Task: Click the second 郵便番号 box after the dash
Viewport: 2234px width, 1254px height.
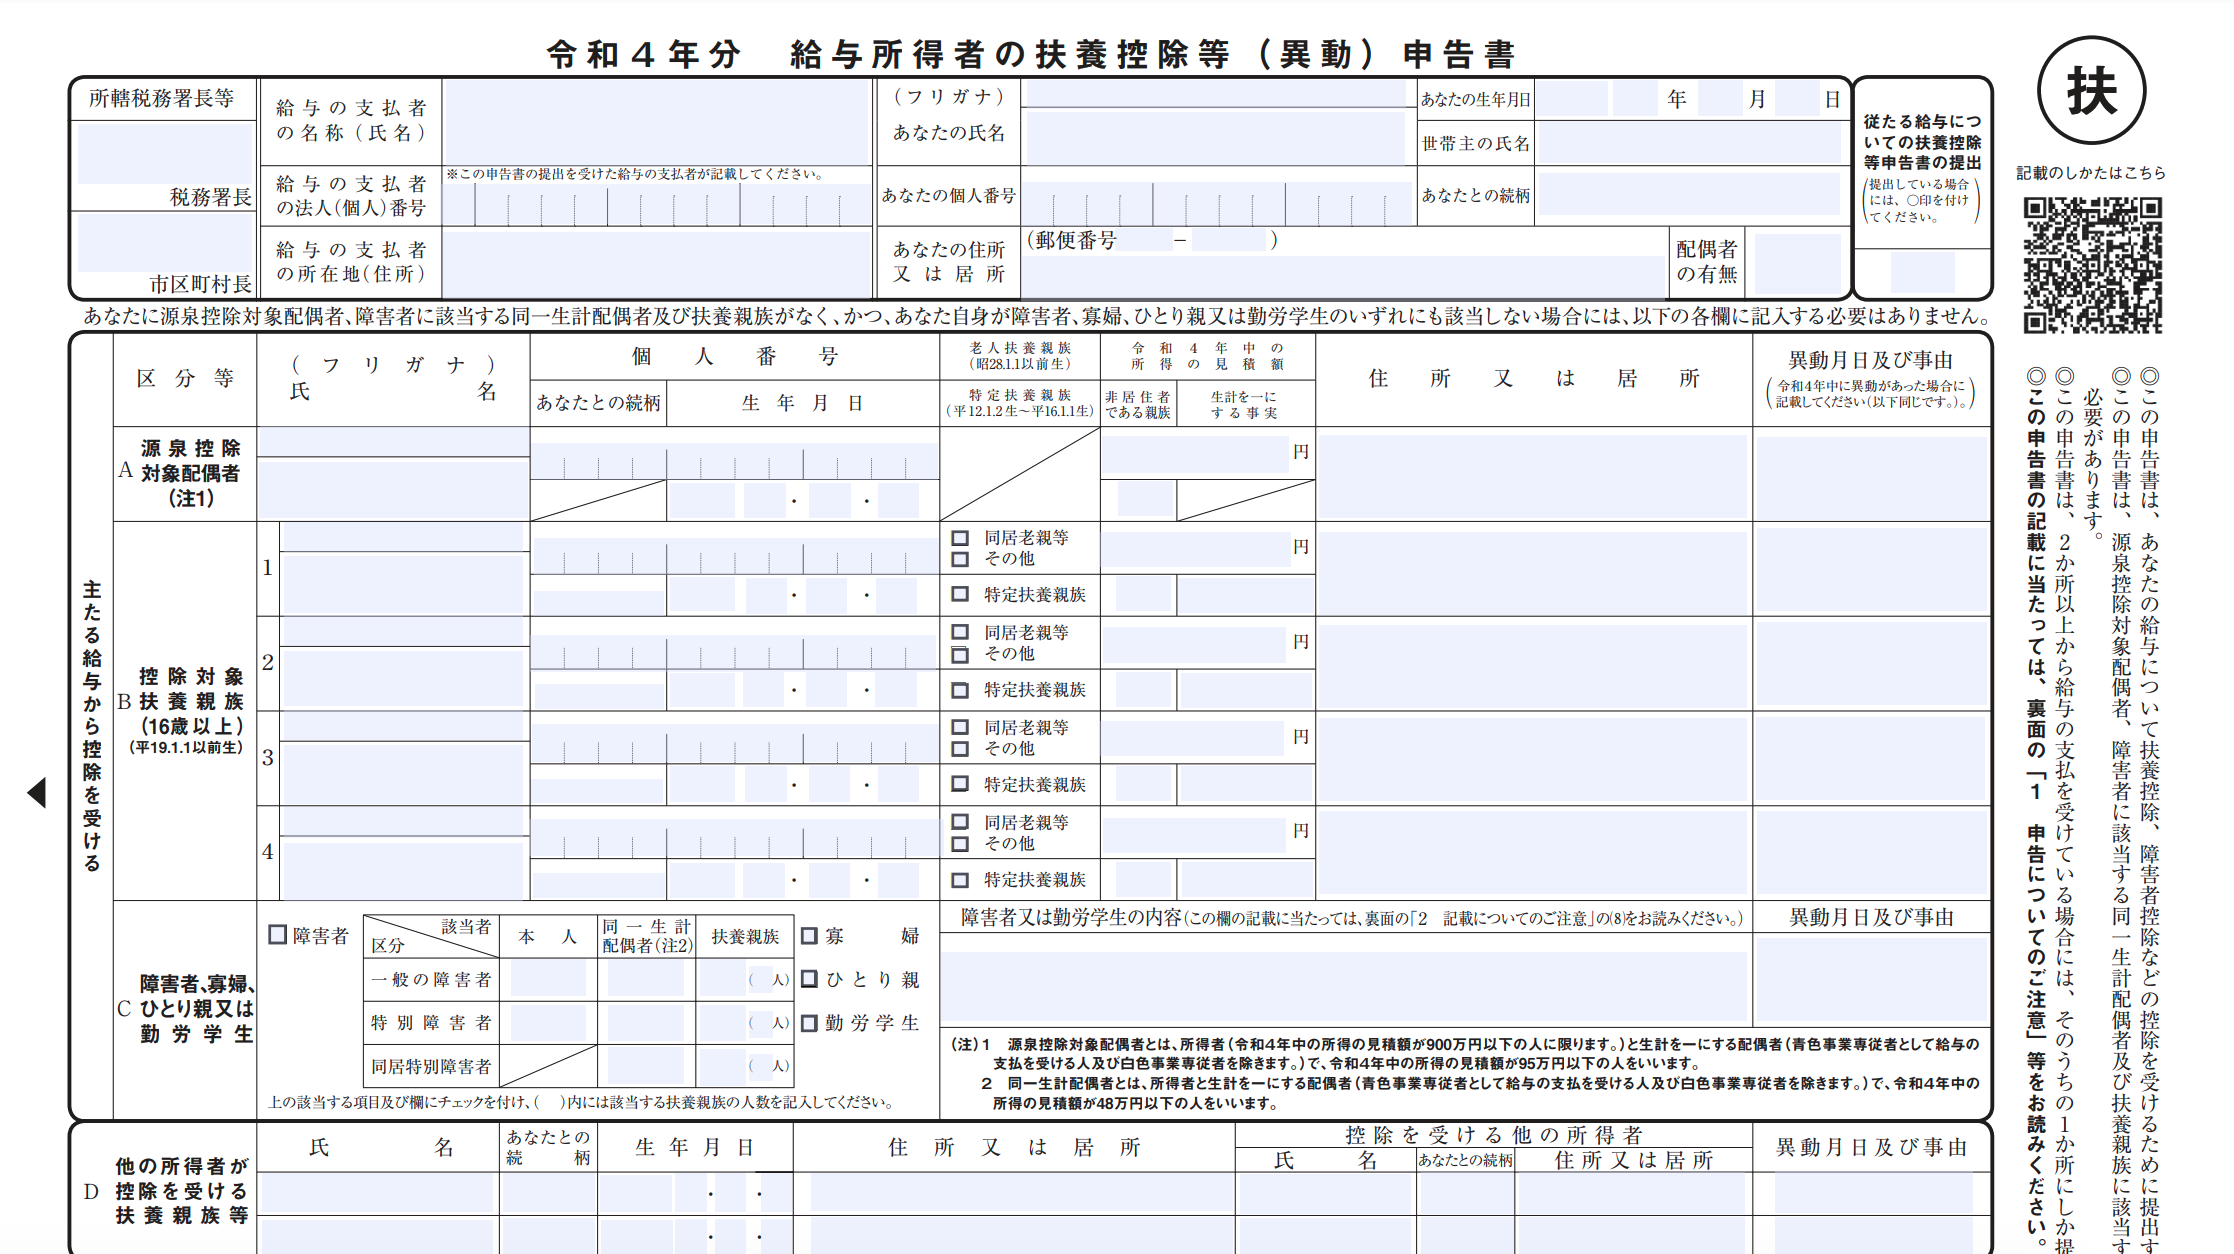Action: (x=1229, y=240)
